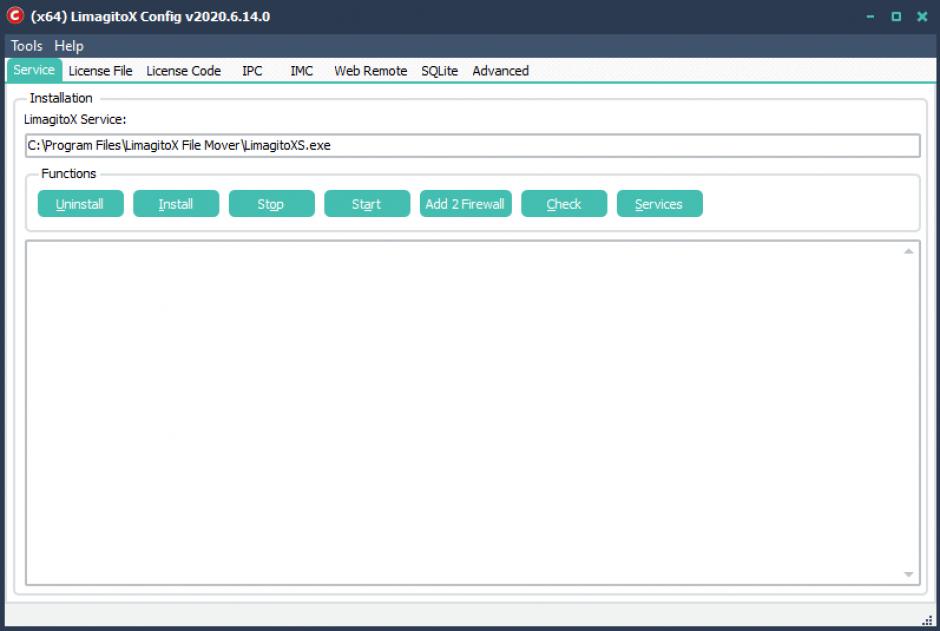Maximize the LimagitoX Config window
940x631 pixels.
tap(896, 16)
